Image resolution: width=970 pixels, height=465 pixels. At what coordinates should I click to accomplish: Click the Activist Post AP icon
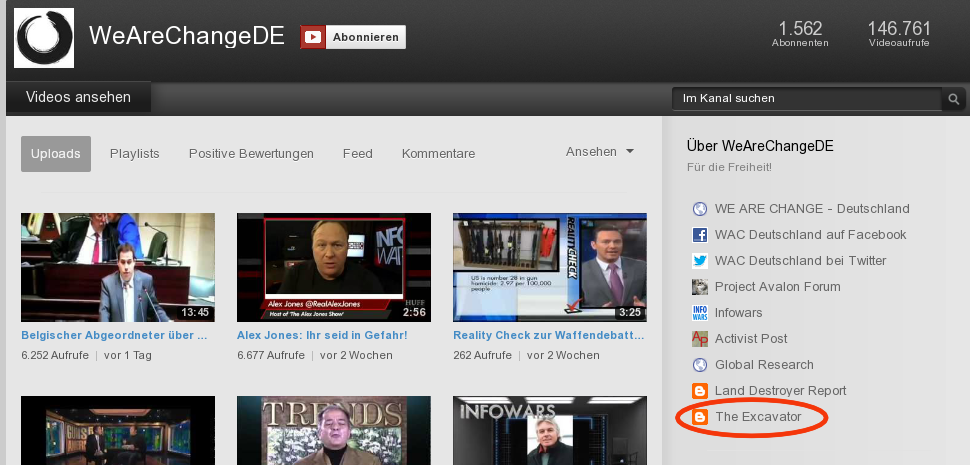point(700,339)
